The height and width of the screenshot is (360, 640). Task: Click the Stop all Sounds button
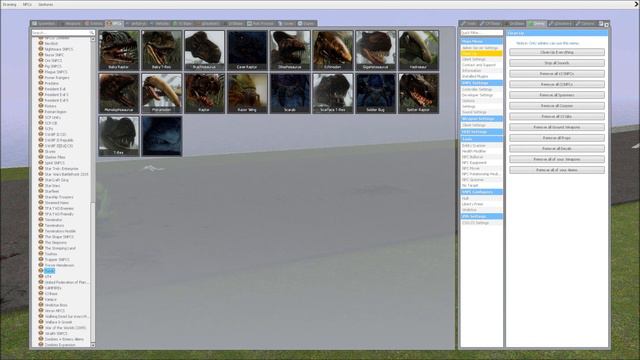(x=557, y=63)
